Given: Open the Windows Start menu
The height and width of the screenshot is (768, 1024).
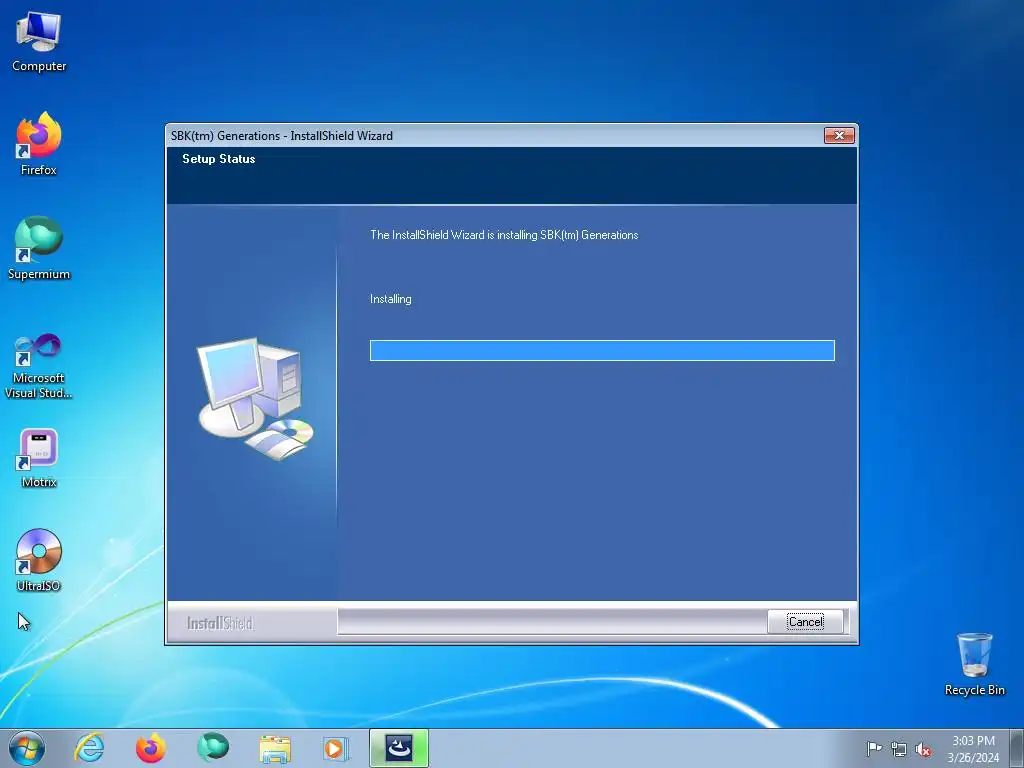Looking at the screenshot, I should 26,748.
